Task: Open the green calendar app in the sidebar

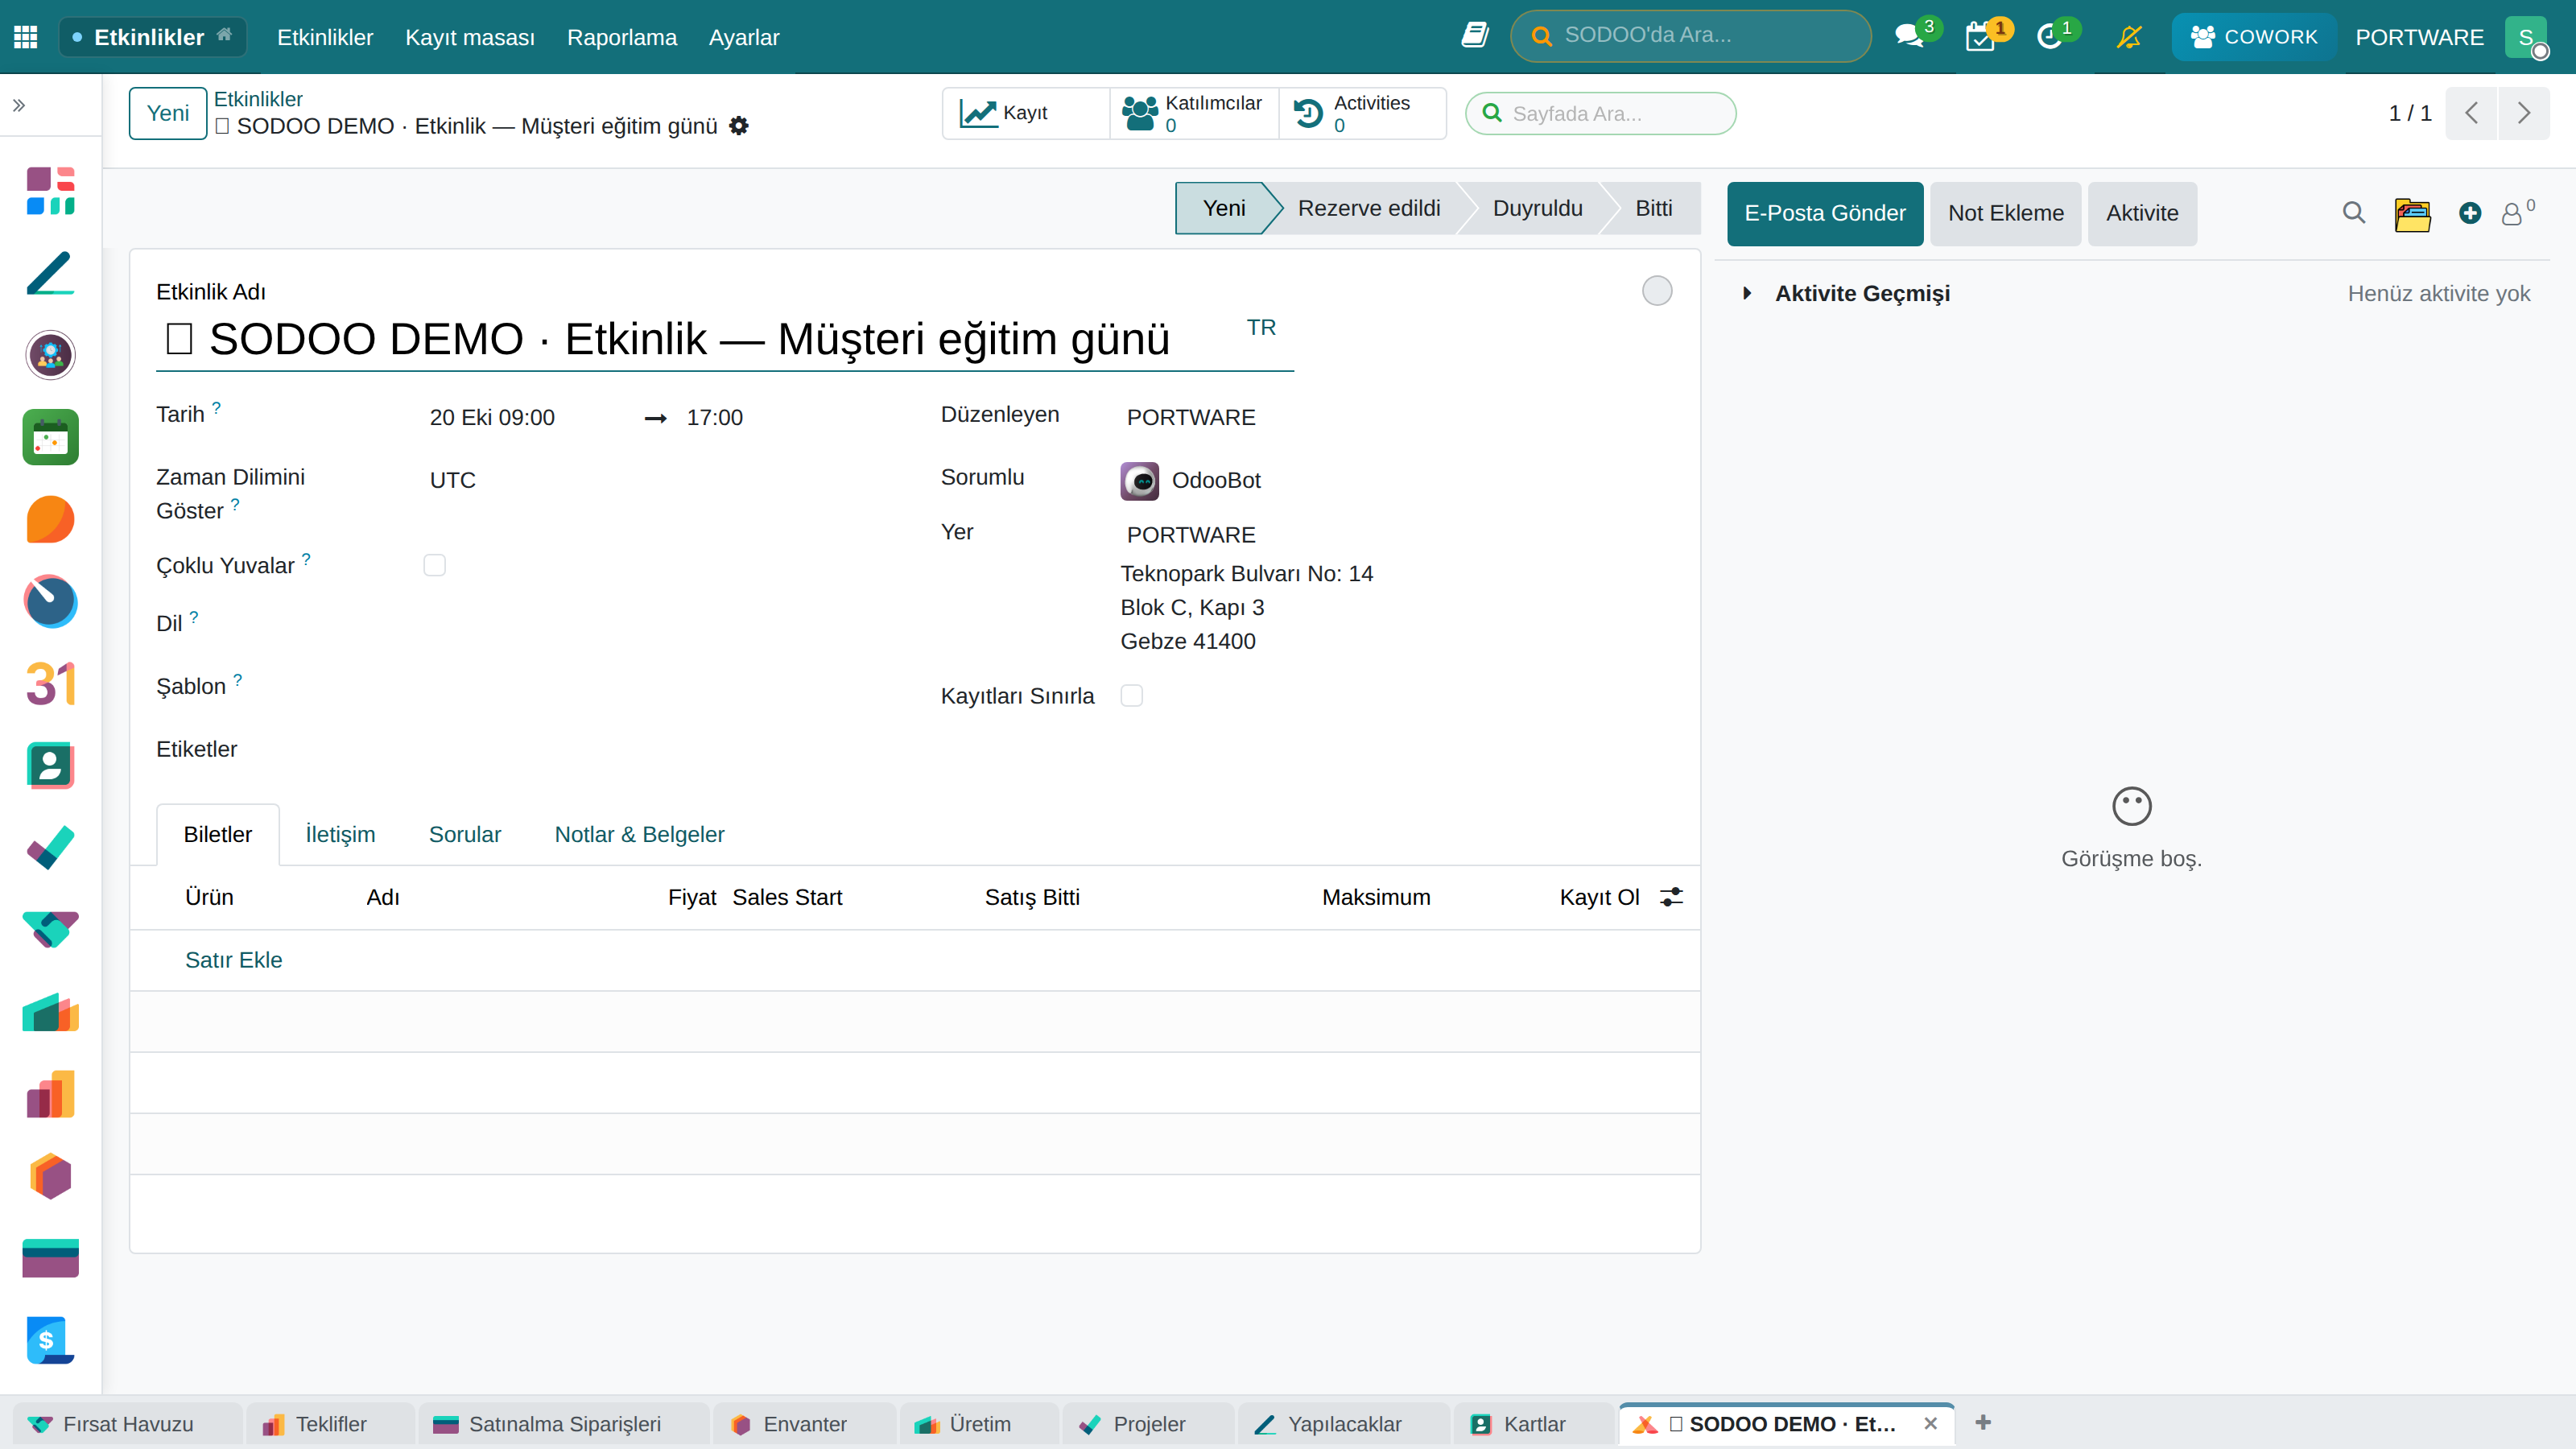Action: [50, 437]
